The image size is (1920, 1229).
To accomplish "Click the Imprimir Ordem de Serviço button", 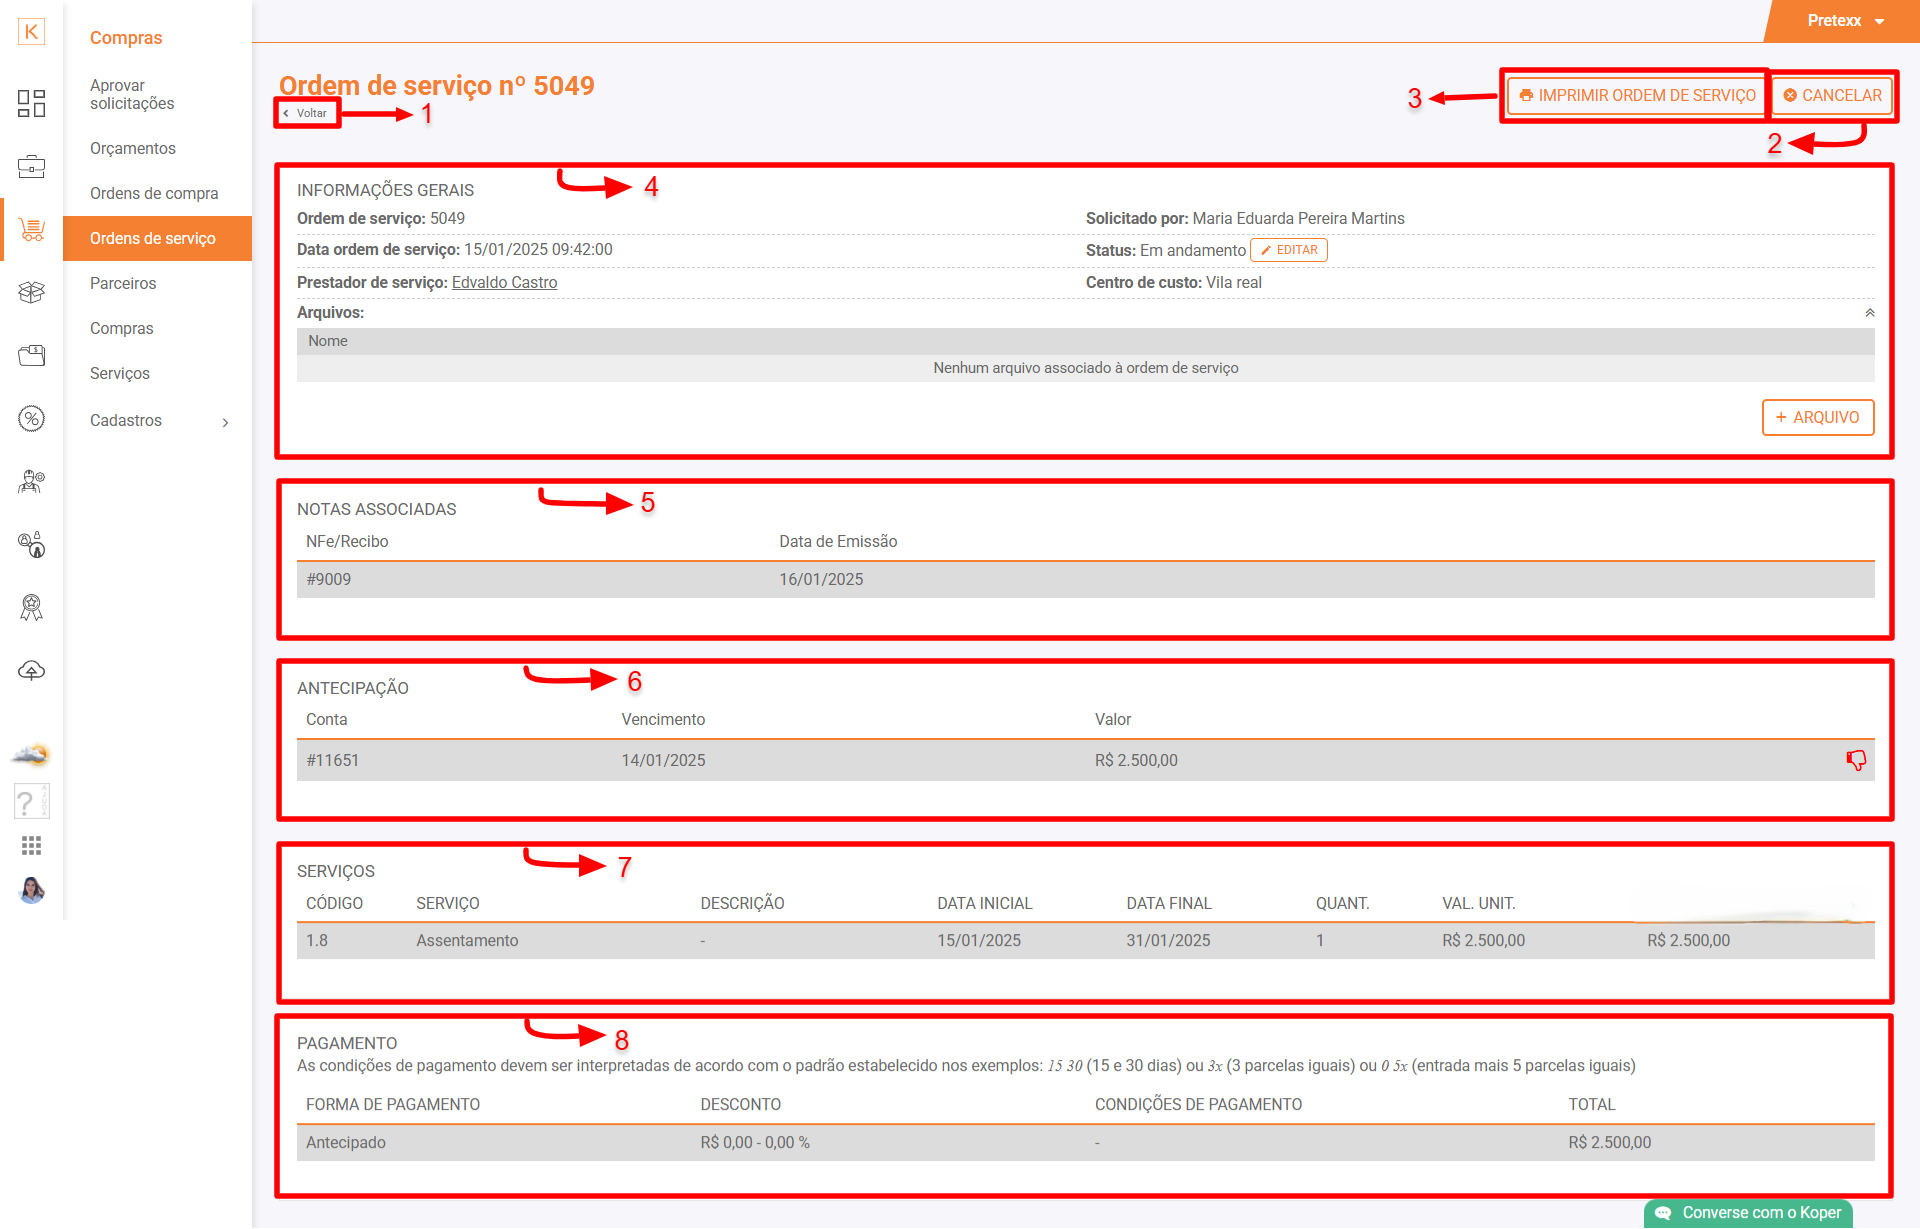I will pyautogui.click(x=1636, y=96).
